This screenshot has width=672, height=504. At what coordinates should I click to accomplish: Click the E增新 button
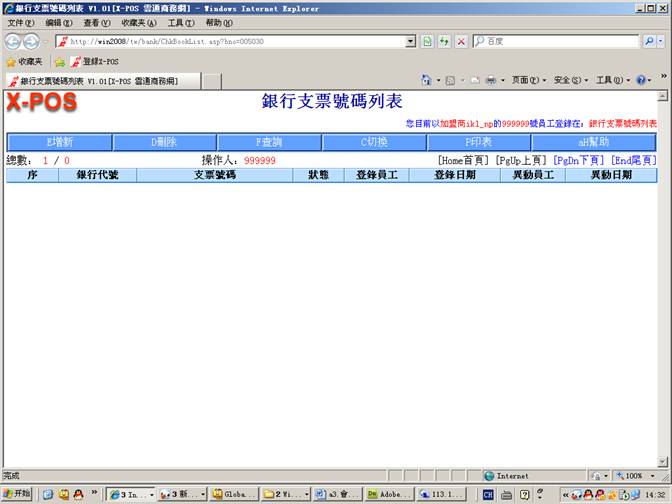click(59, 142)
